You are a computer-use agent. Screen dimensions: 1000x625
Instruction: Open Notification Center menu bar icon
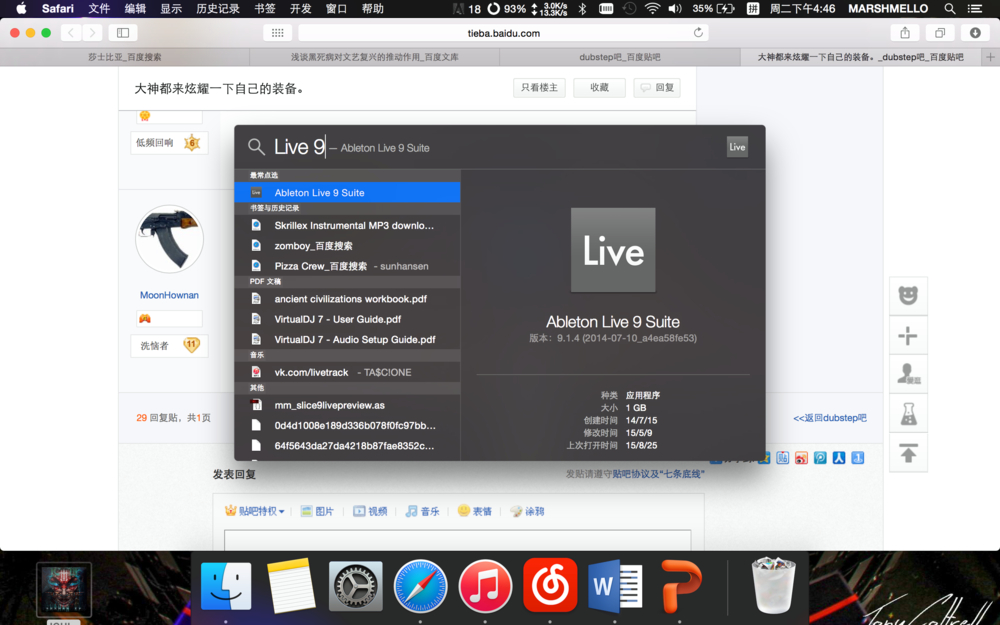point(974,8)
